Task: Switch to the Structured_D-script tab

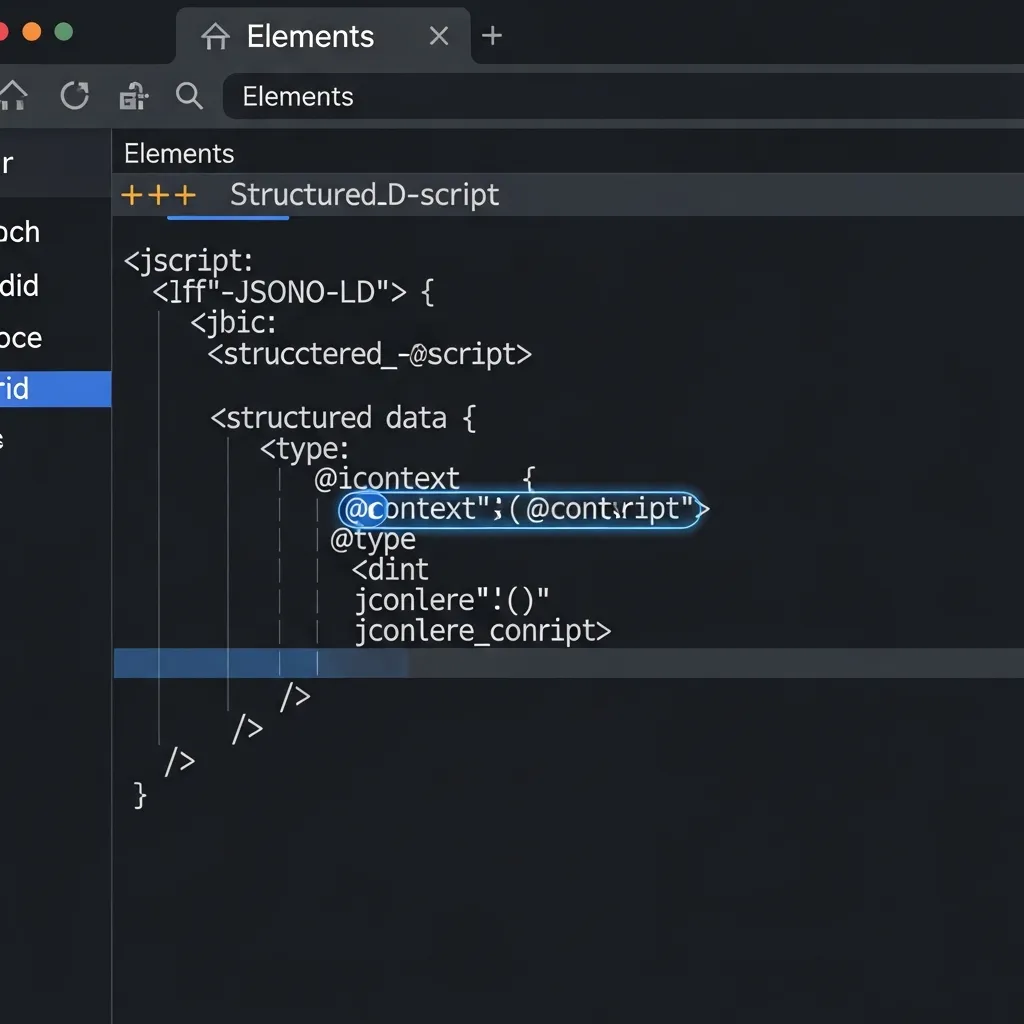Action: point(364,195)
